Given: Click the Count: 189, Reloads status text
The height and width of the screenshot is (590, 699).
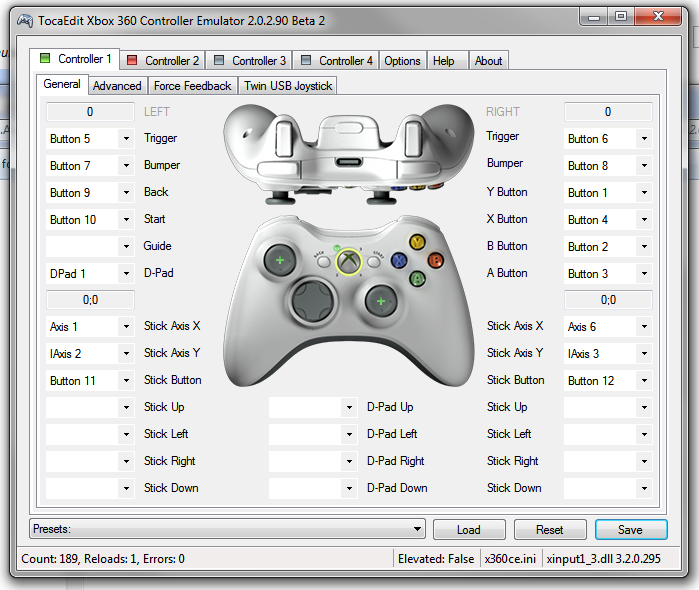Looking at the screenshot, I should click(103, 559).
